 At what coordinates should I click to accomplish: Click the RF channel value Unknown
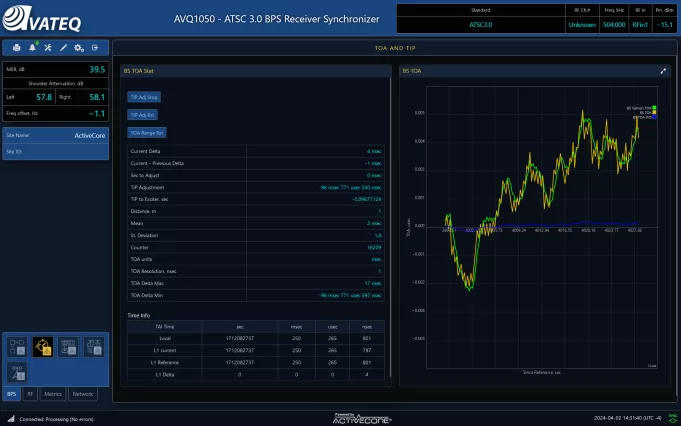click(582, 25)
